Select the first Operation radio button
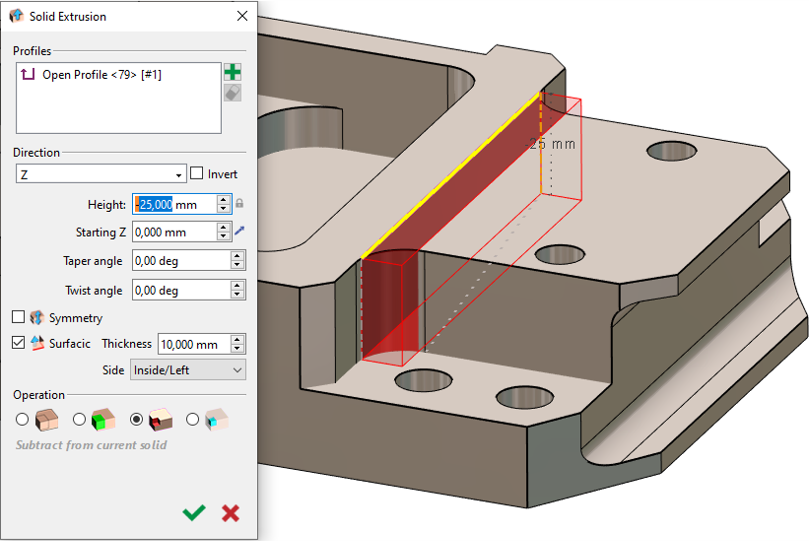The height and width of the screenshot is (541, 809). [x=22, y=420]
